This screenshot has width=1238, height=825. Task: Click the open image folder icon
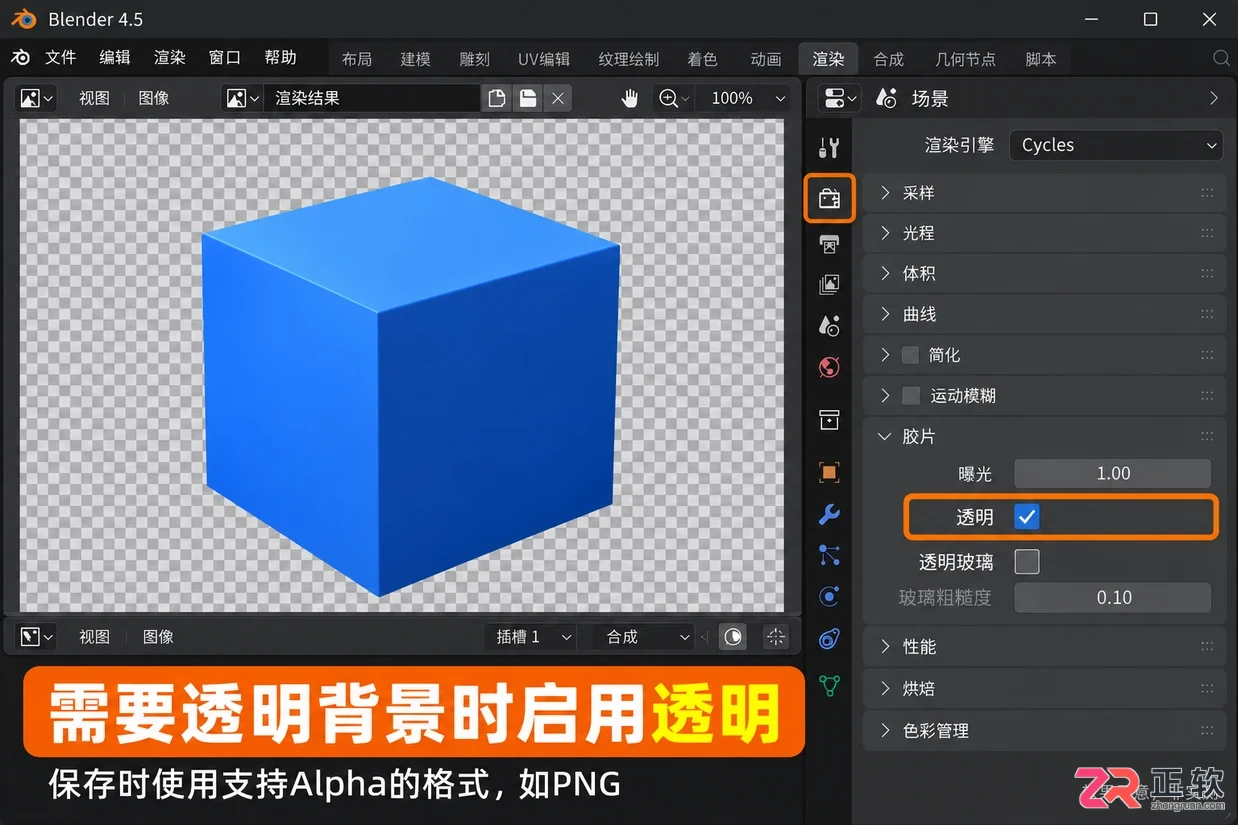click(x=527, y=98)
